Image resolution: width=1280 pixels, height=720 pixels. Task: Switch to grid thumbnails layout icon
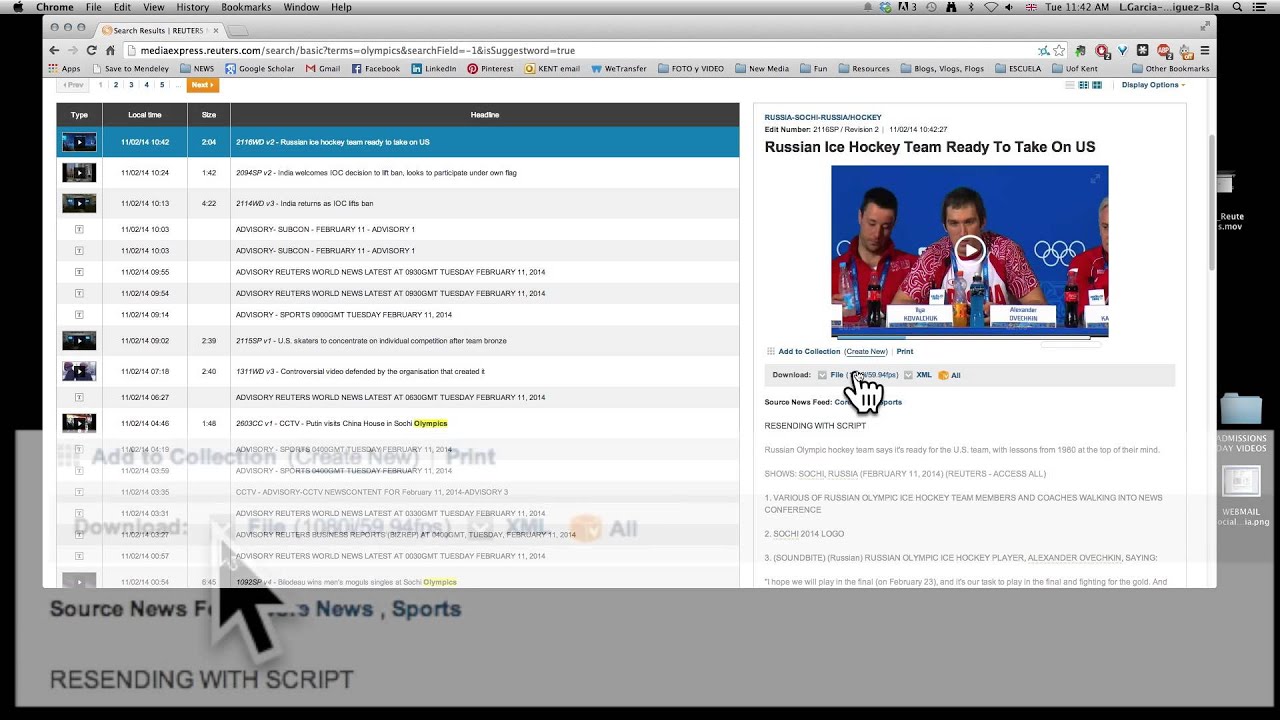(1097, 85)
